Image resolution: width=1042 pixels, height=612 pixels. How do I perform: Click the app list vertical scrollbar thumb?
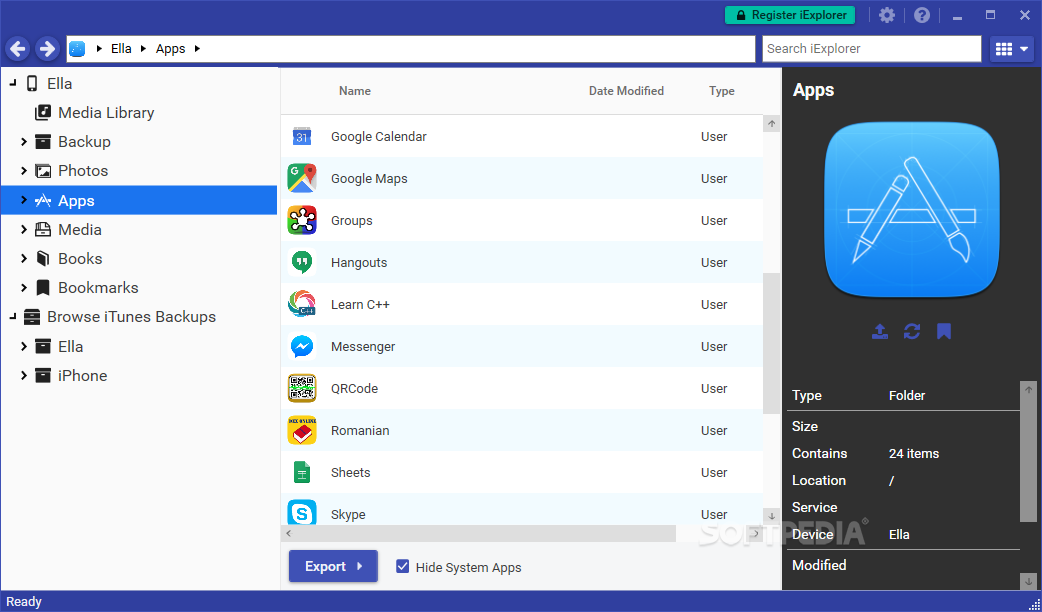[x=771, y=344]
